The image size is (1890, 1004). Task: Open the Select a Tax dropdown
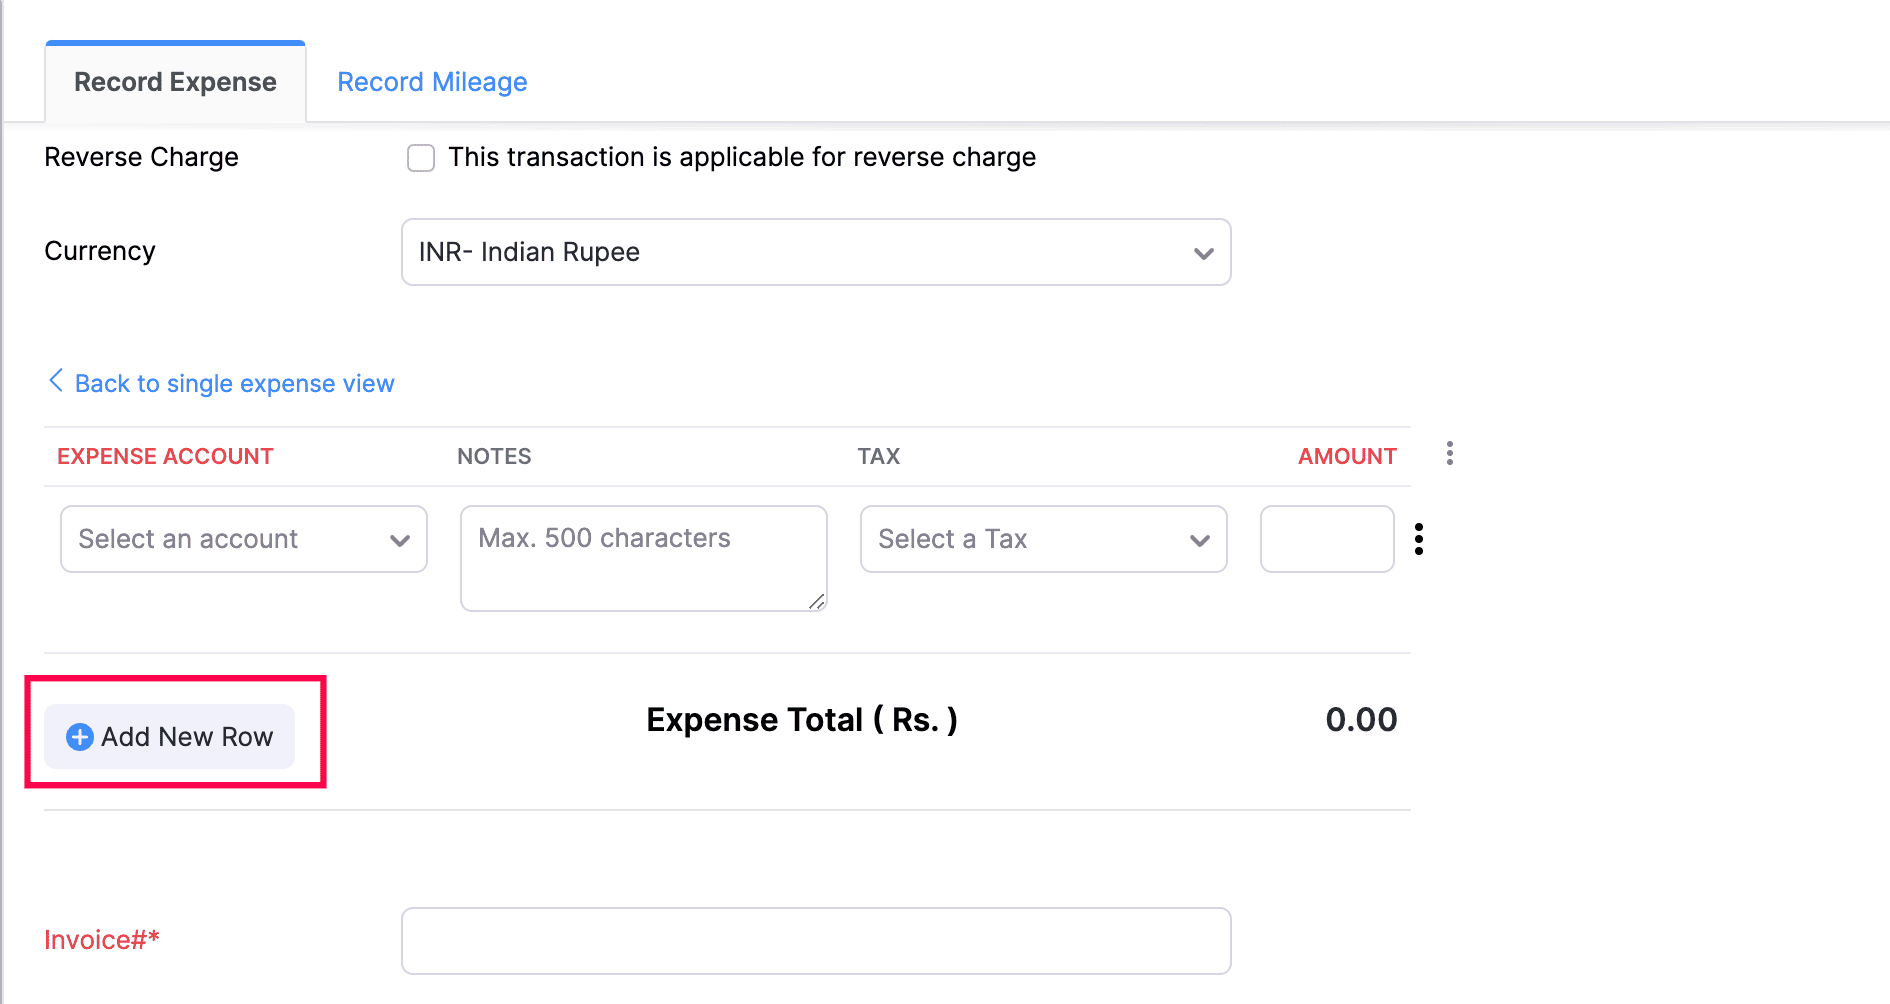1043,539
